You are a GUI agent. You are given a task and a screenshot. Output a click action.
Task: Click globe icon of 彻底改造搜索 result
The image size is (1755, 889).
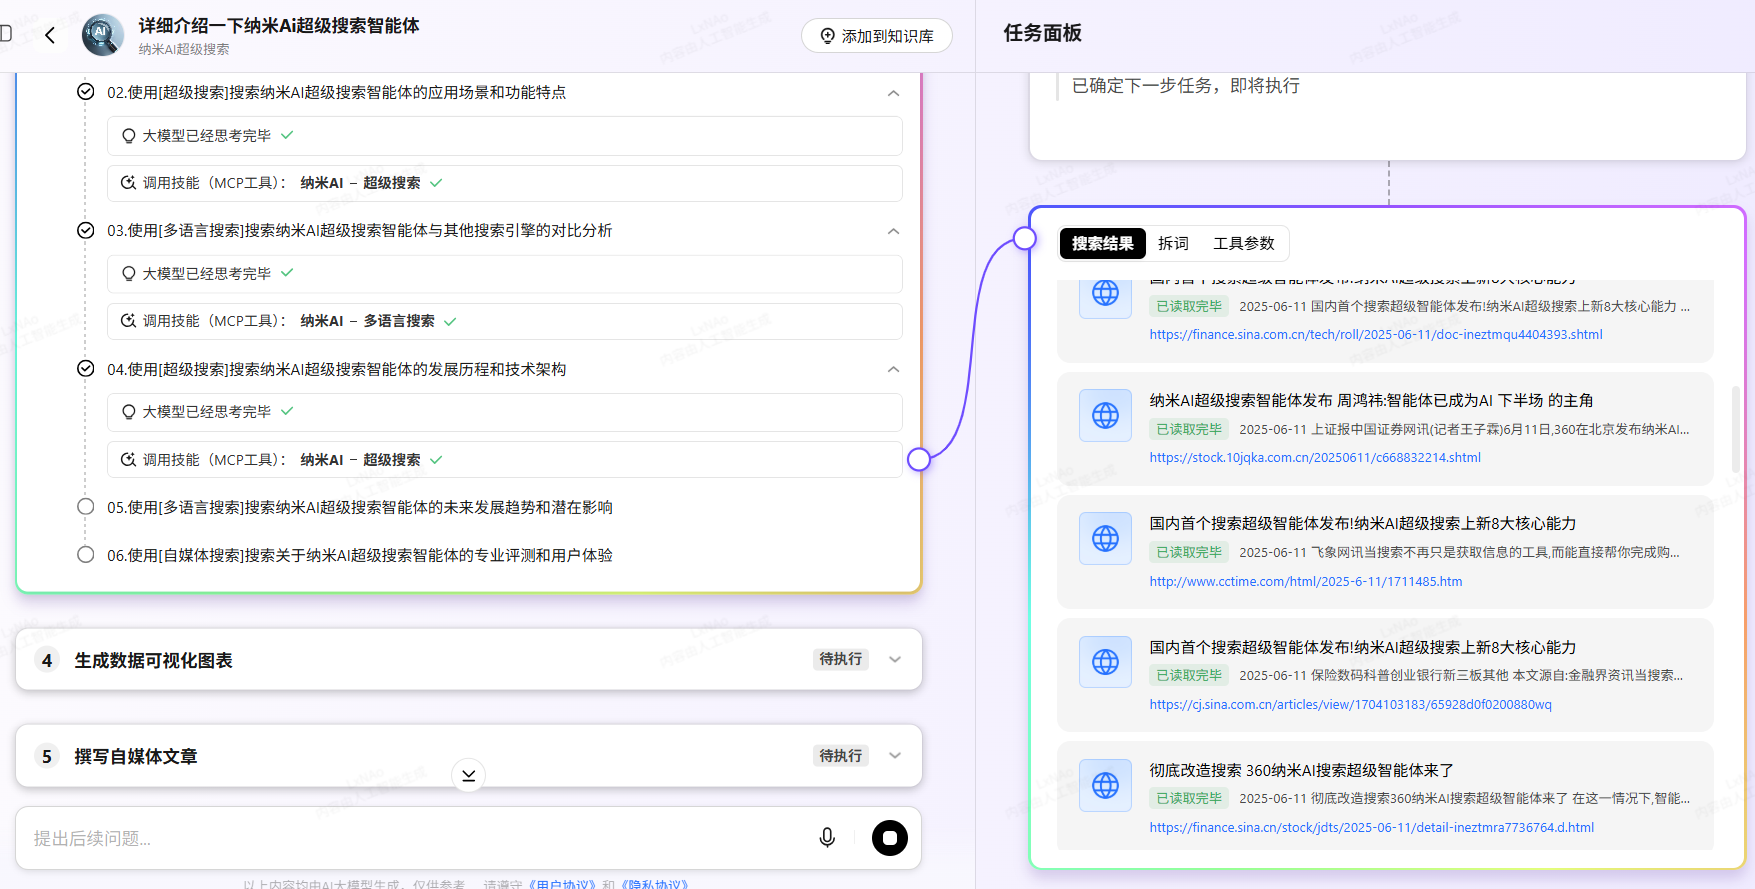pyautogui.click(x=1105, y=785)
